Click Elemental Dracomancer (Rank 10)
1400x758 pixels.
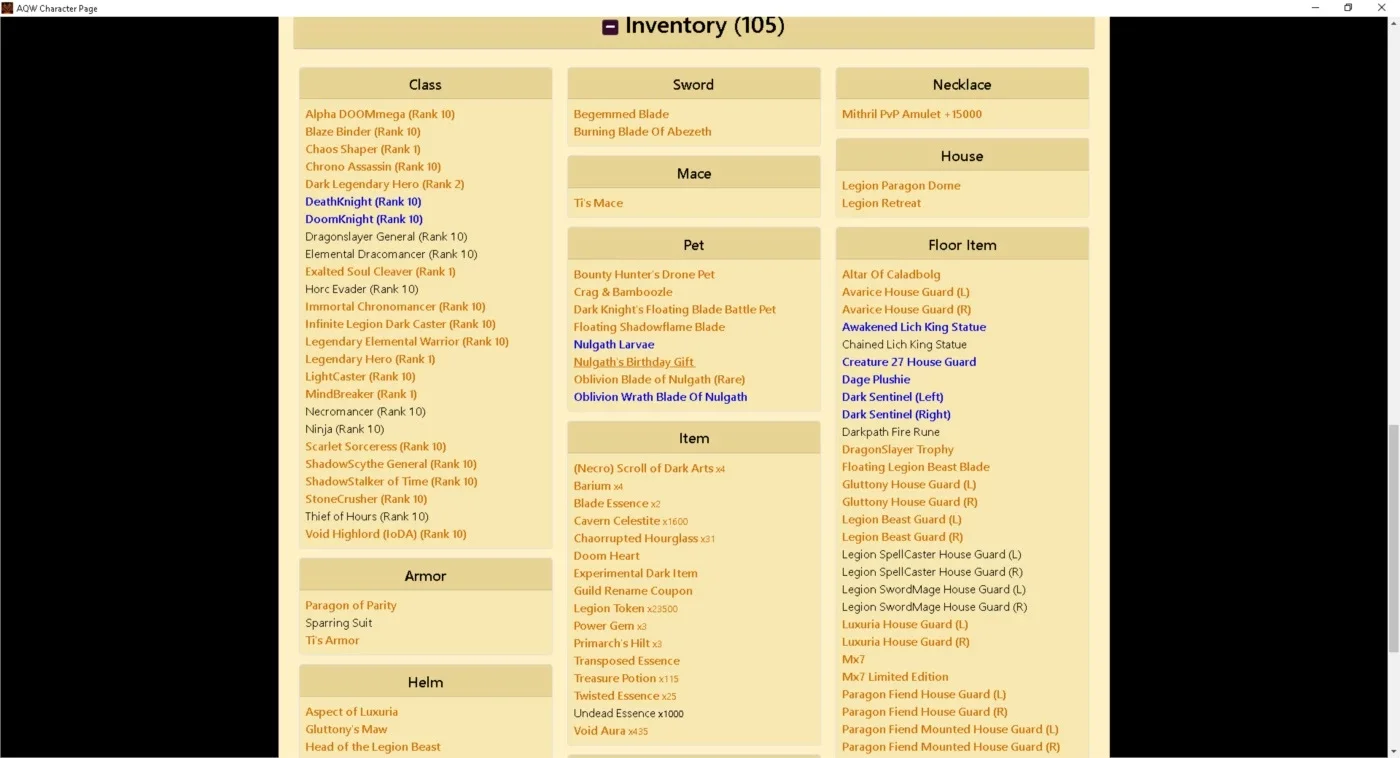tap(391, 254)
